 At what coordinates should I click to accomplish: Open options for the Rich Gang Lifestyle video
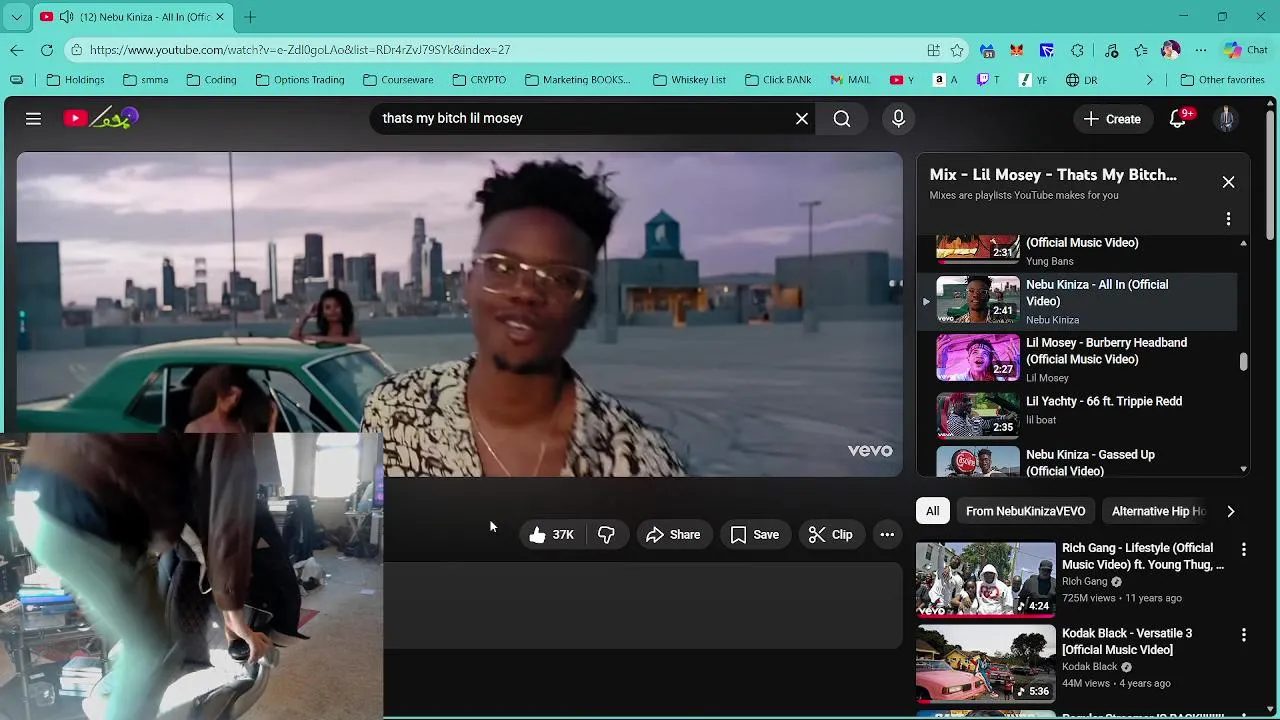pyautogui.click(x=1244, y=550)
